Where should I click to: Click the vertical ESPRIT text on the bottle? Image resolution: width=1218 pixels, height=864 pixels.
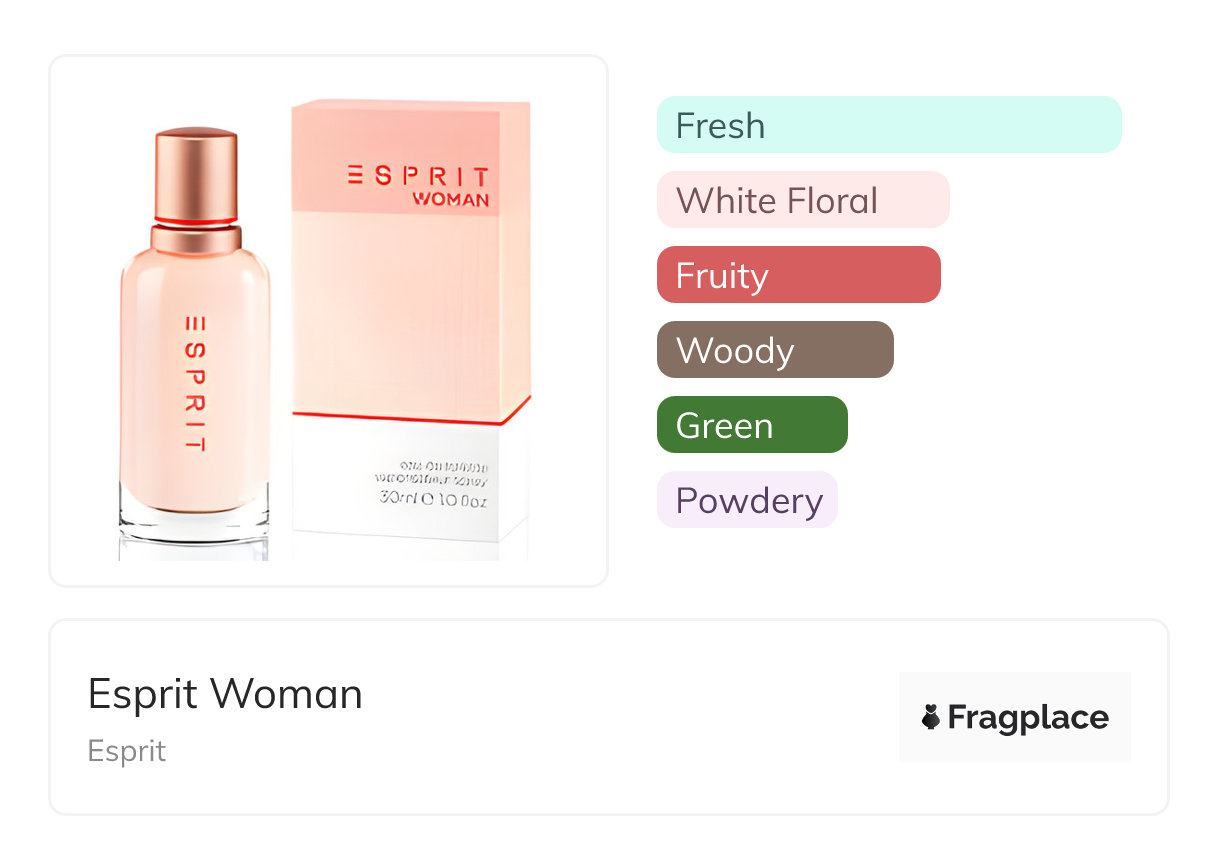coord(196,385)
